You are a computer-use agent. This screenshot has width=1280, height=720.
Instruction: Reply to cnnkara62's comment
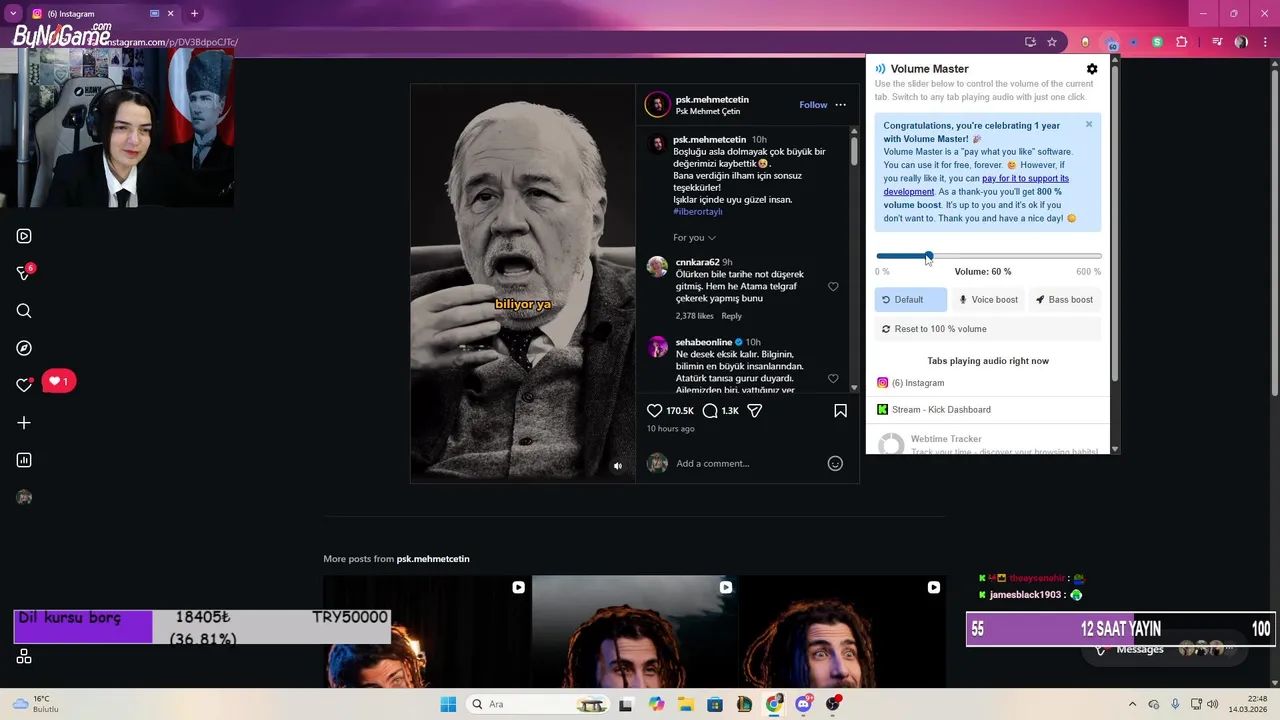point(732,316)
